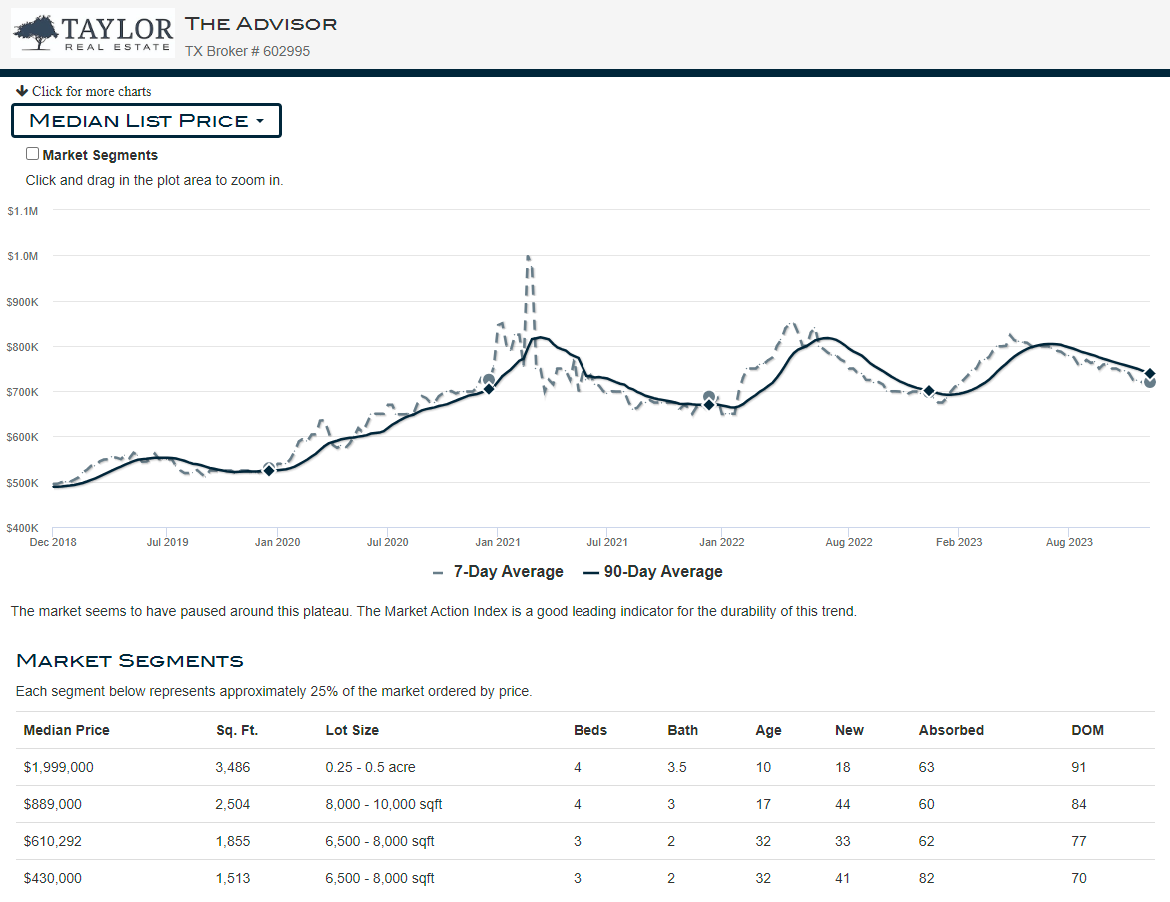The image size is (1170, 902).
Task: Toggle the 90-Day Average legend series
Action: [x=653, y=571]
